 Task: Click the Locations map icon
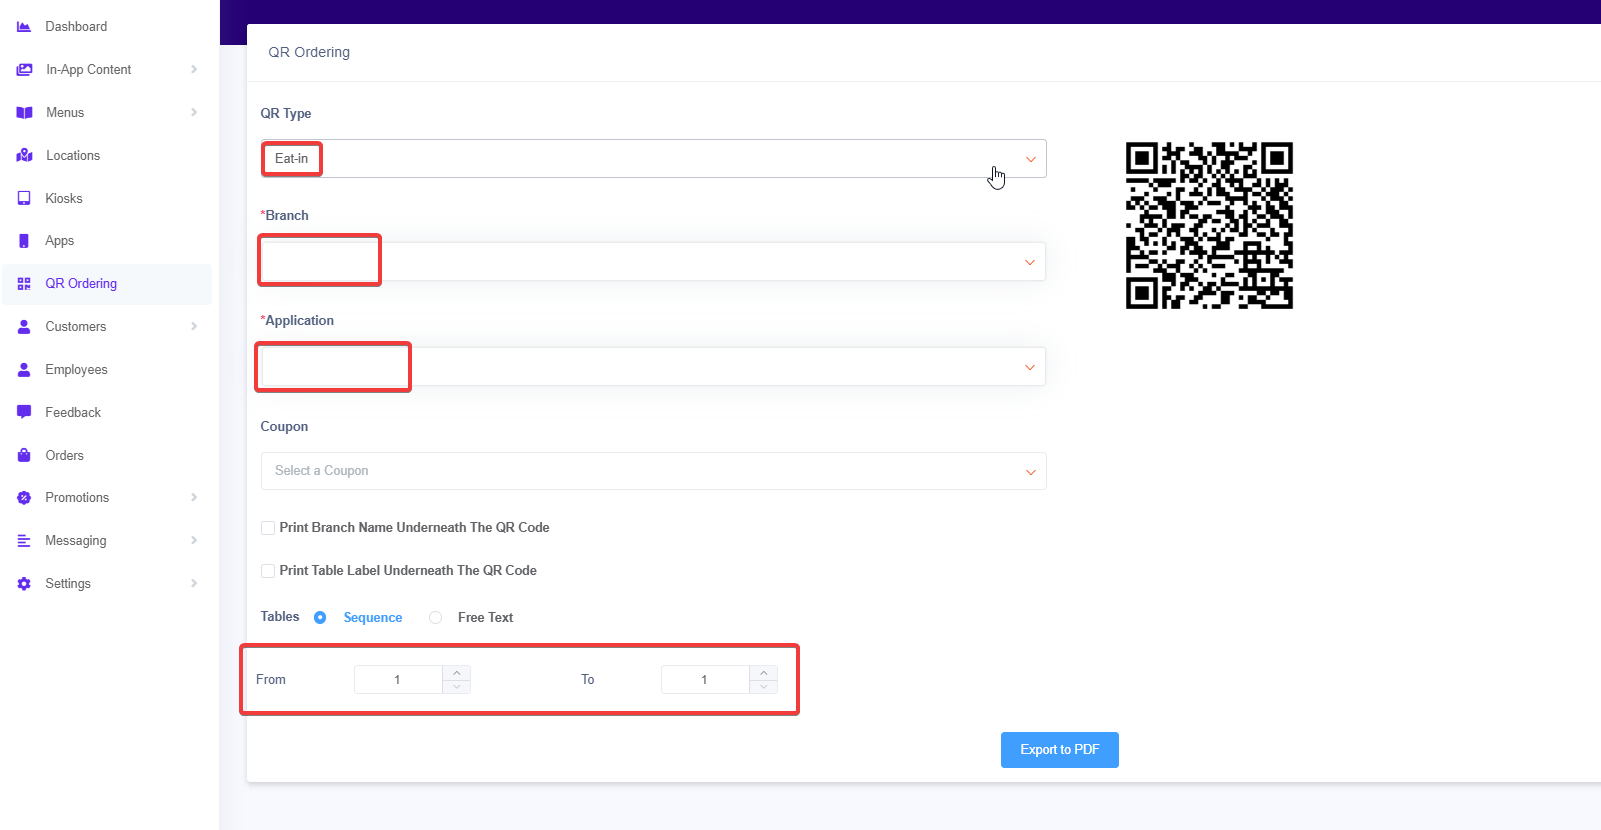(x=24, y=156)
